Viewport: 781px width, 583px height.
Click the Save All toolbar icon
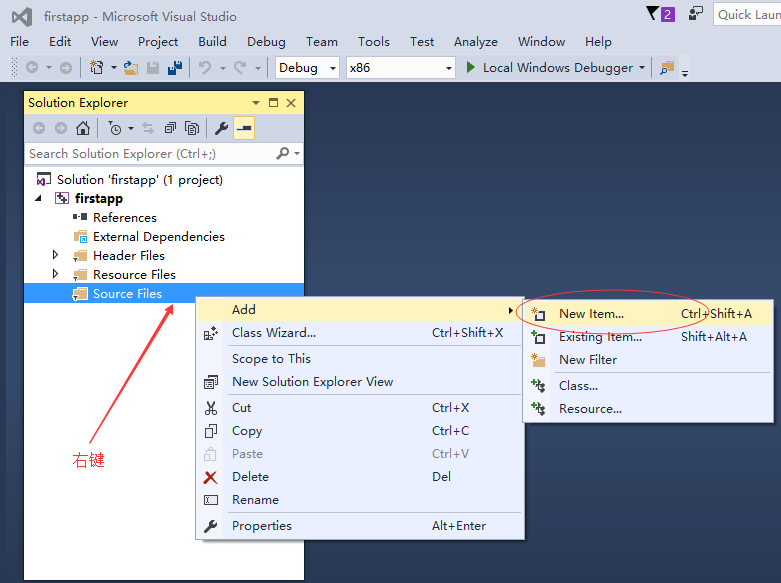point(175,68)
